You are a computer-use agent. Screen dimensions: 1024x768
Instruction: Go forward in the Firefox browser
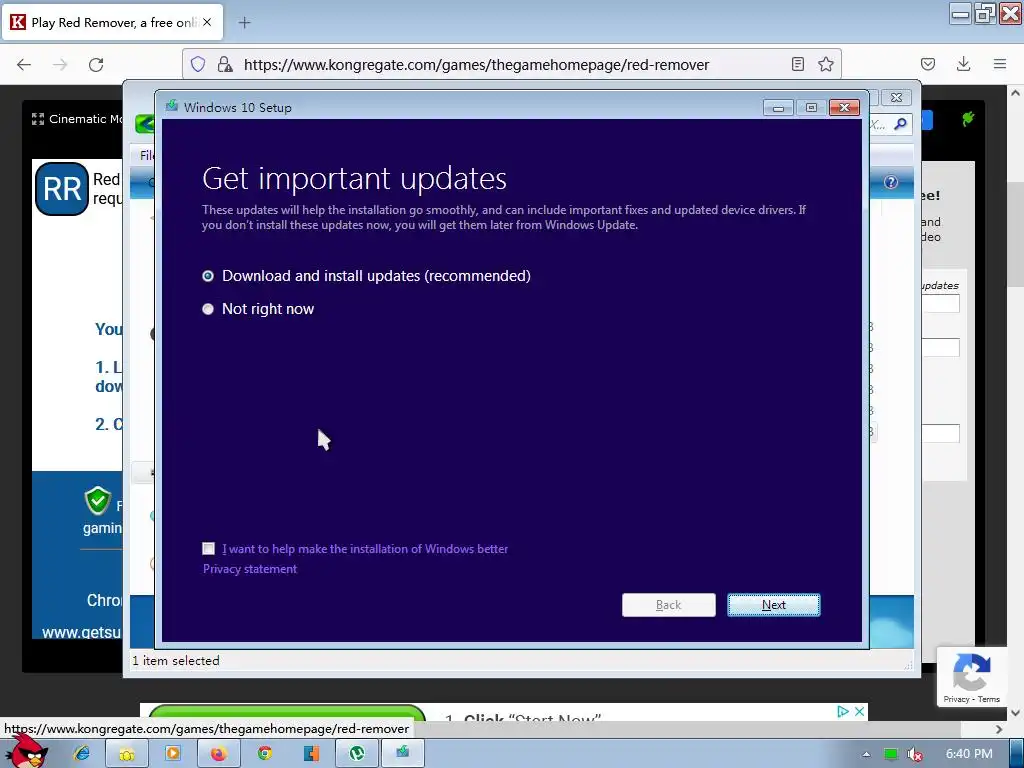pos(60,64)
